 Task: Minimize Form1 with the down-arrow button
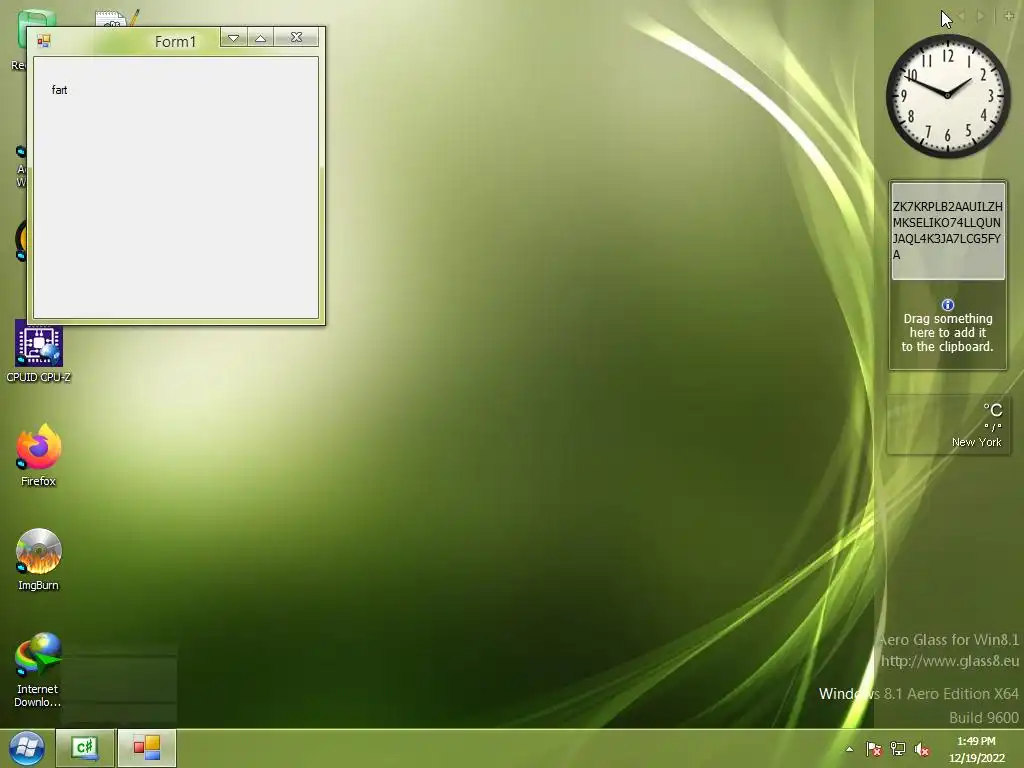[233, 38]
